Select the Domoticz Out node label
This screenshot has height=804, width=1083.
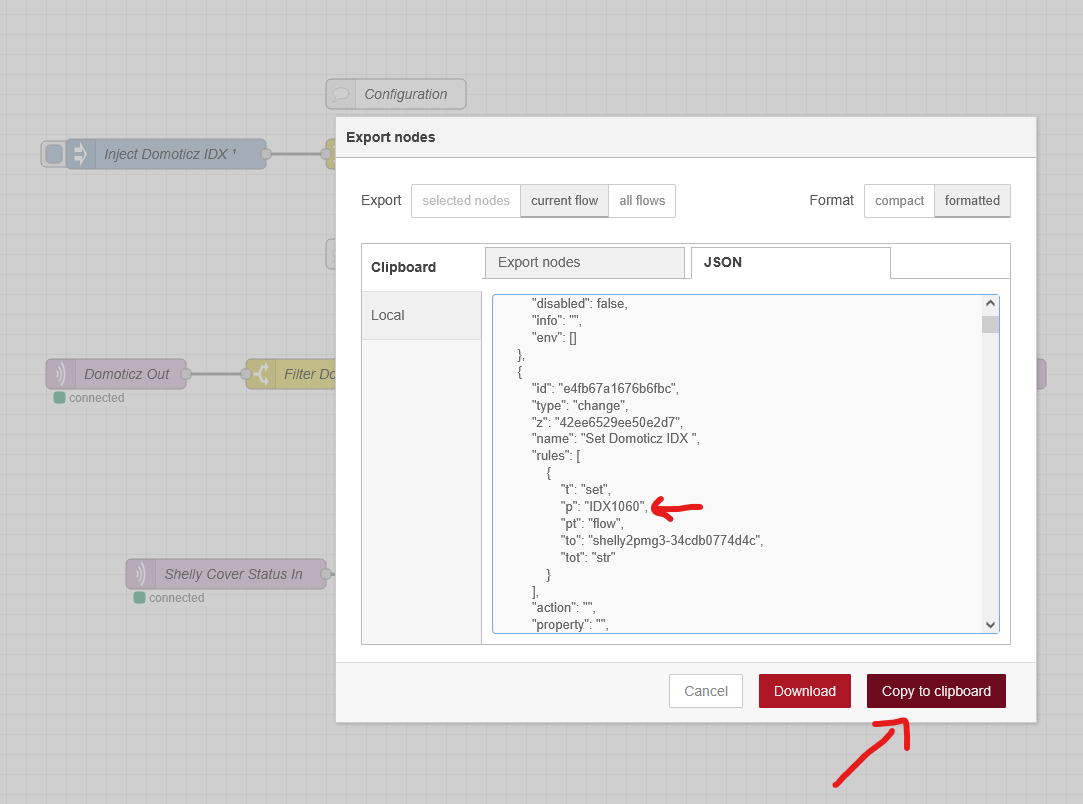coord(126,374)
